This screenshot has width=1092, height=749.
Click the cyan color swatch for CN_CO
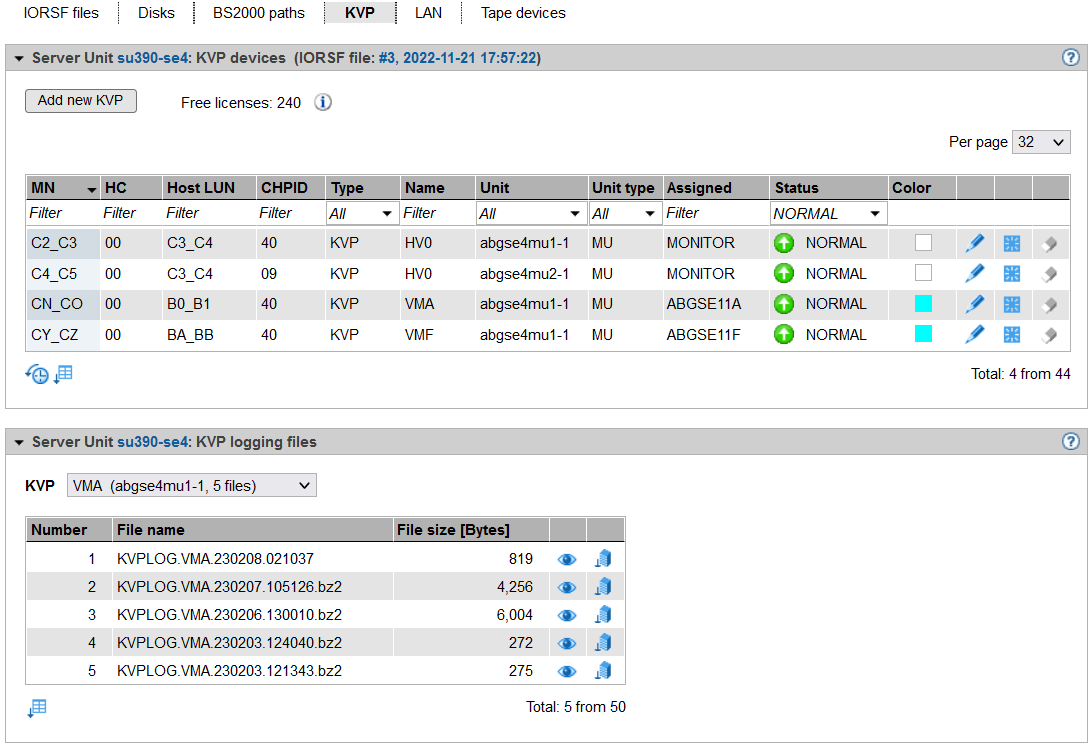pyautogui.click(x=923, y=304)
